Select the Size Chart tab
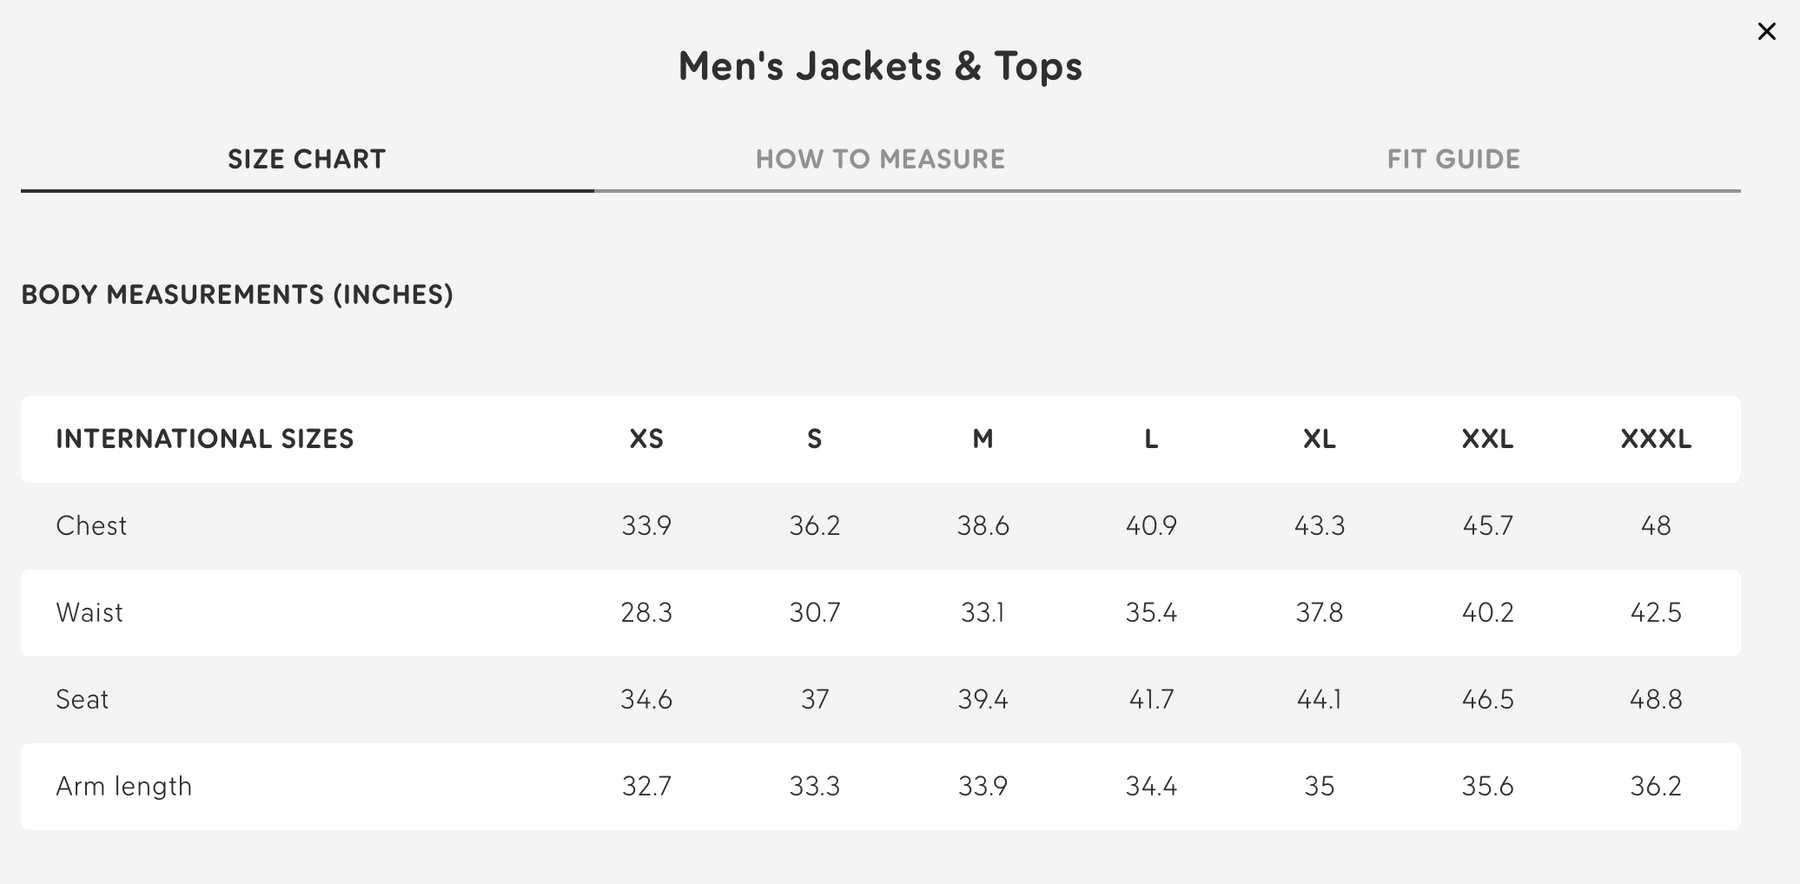The height and width of the screenshot is (884, 1800). point(306,159)
